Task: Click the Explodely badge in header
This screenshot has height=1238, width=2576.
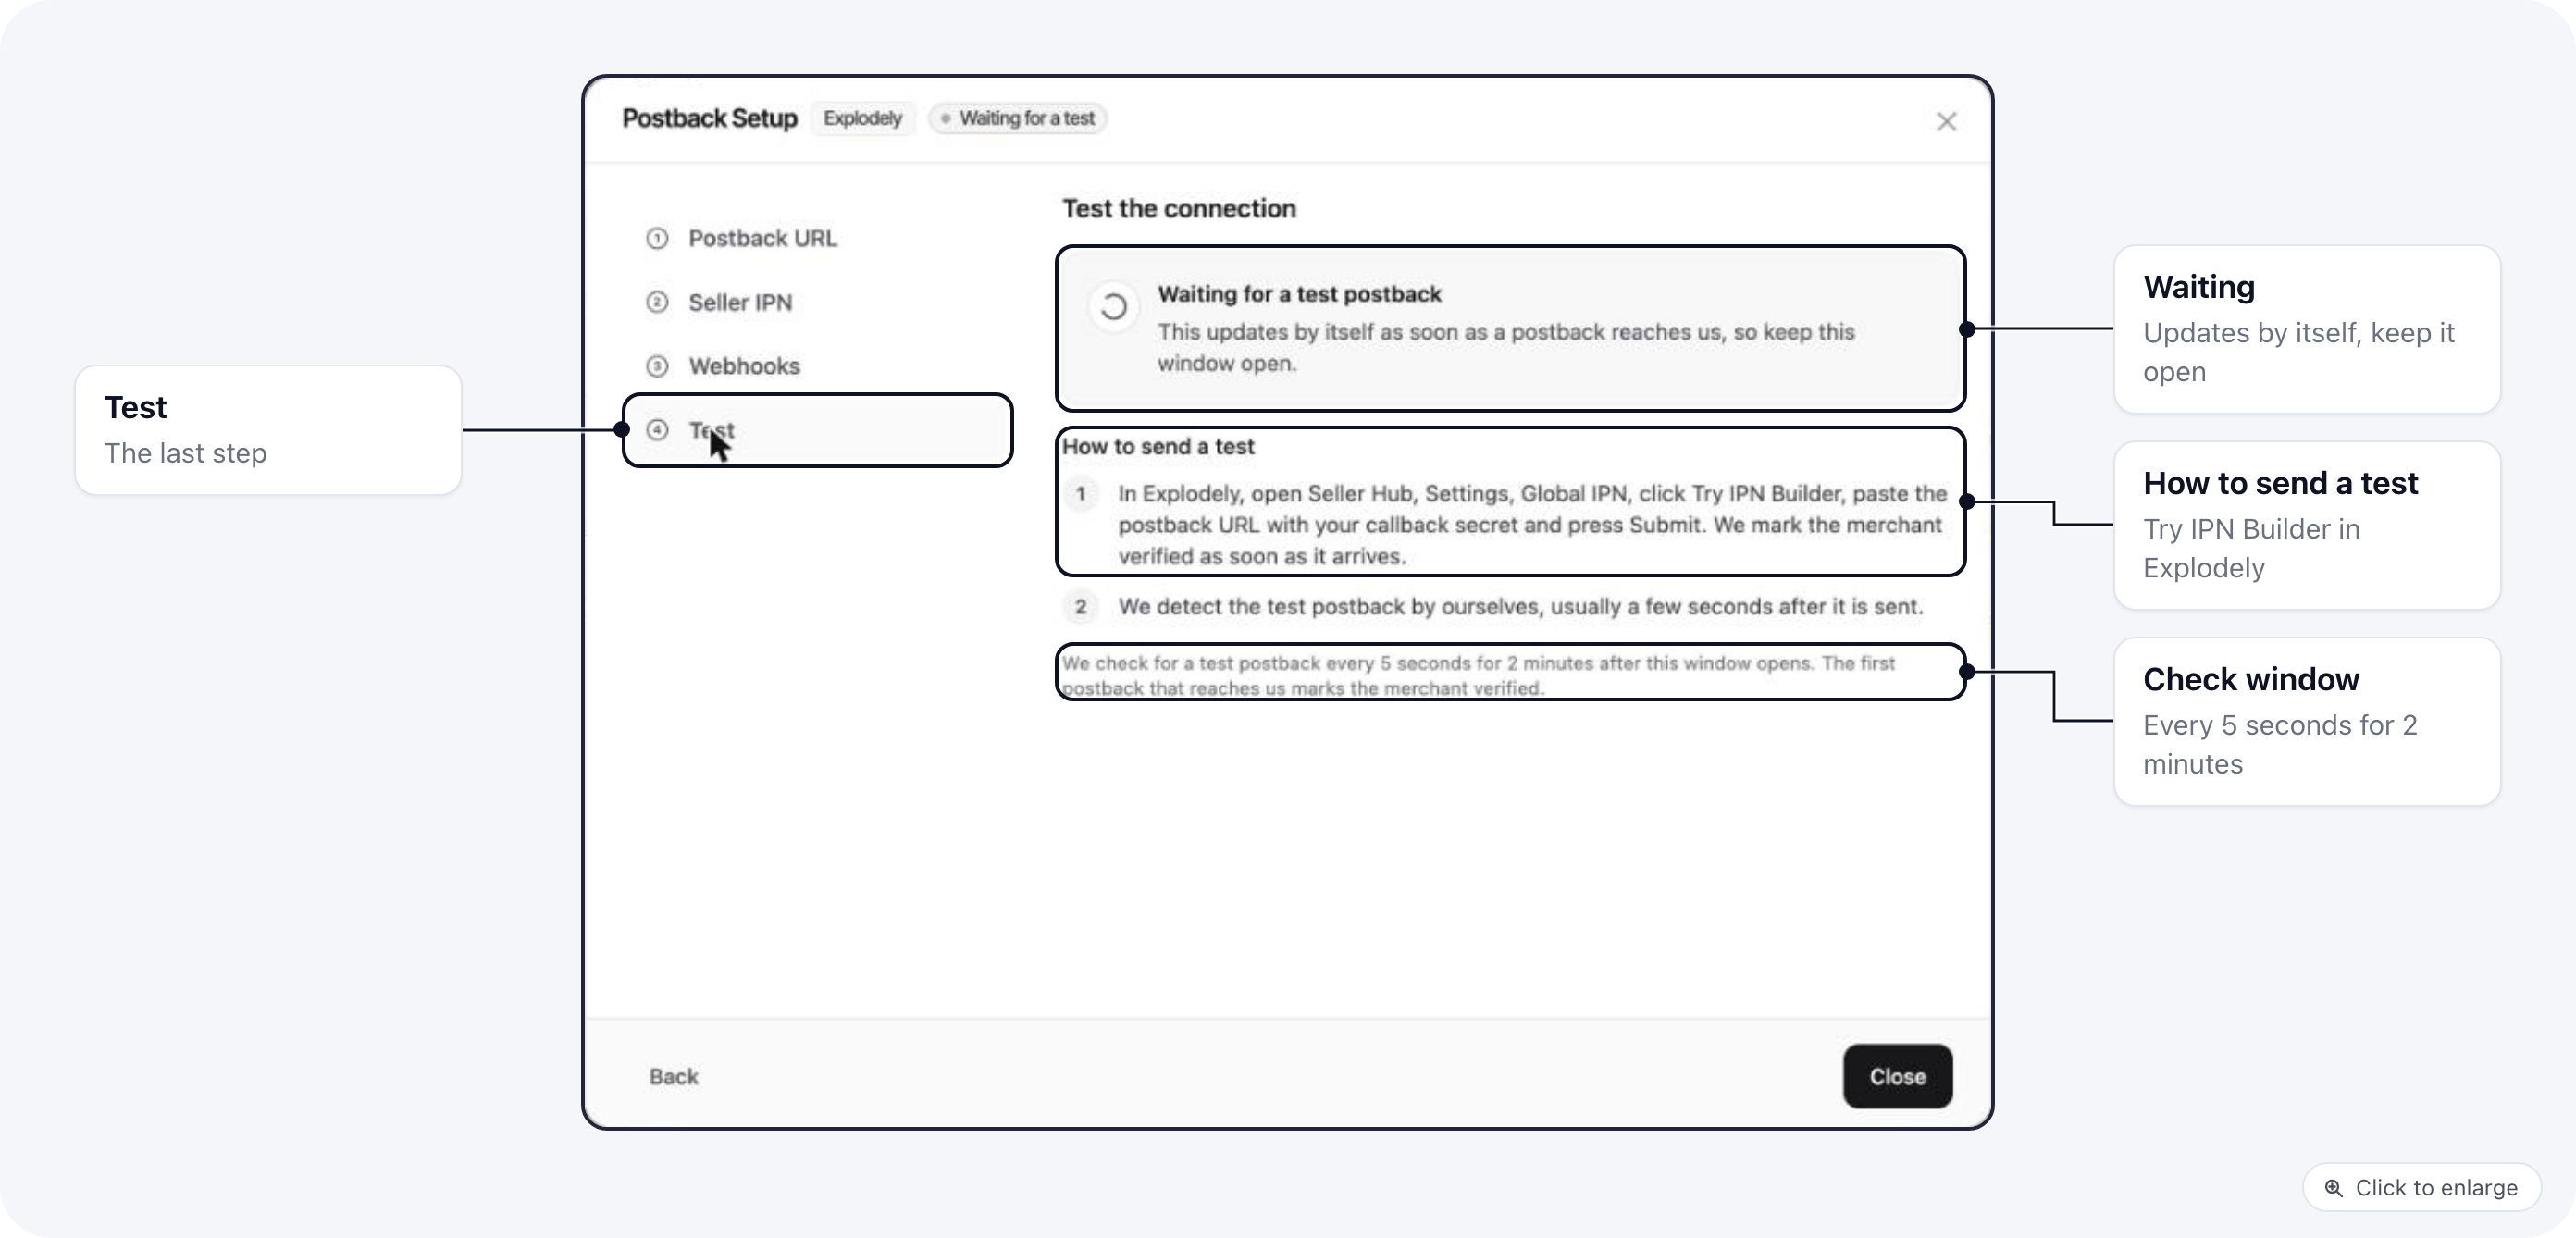Action: [862, 118]
